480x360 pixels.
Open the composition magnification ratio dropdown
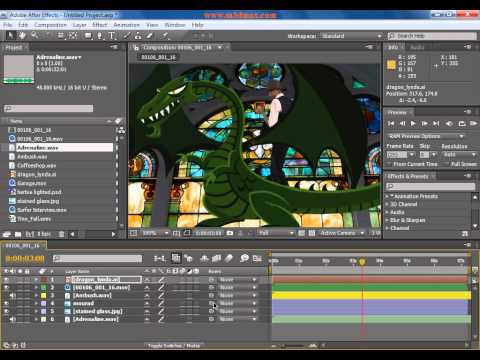click(155, 233)
